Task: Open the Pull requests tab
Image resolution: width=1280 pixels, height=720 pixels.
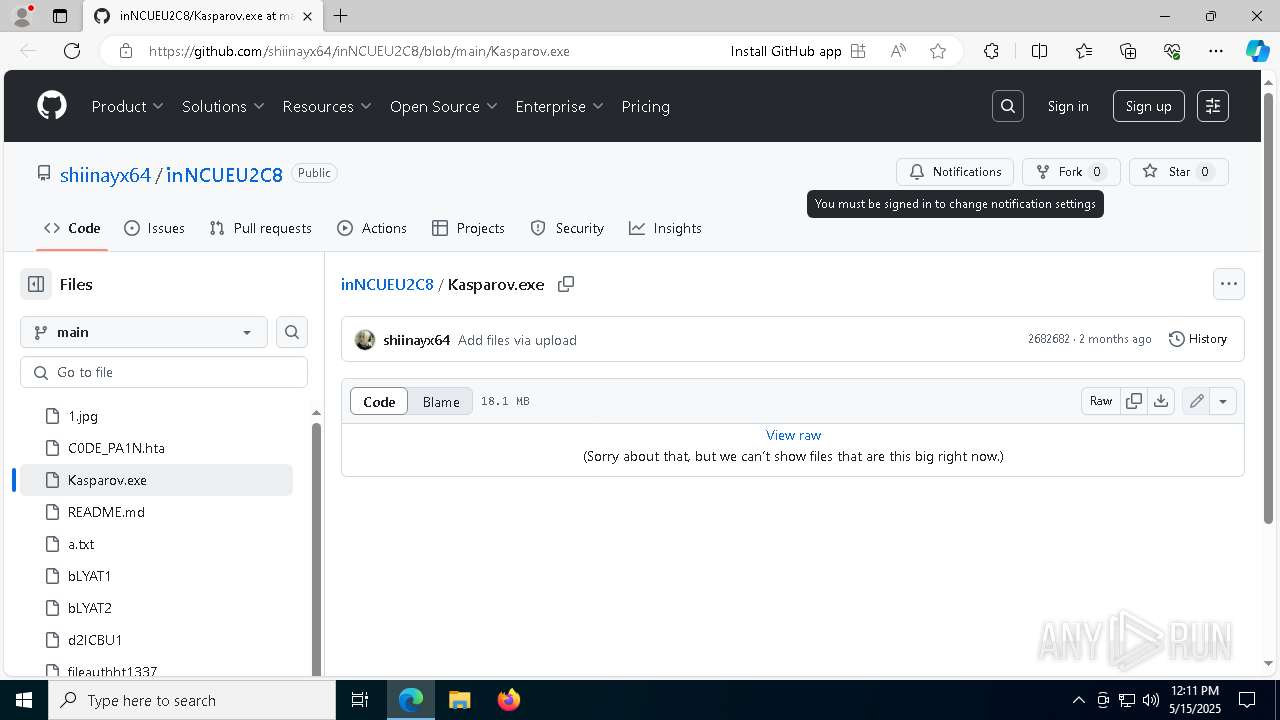Action: pyautogui.click(x=261, y=228)
